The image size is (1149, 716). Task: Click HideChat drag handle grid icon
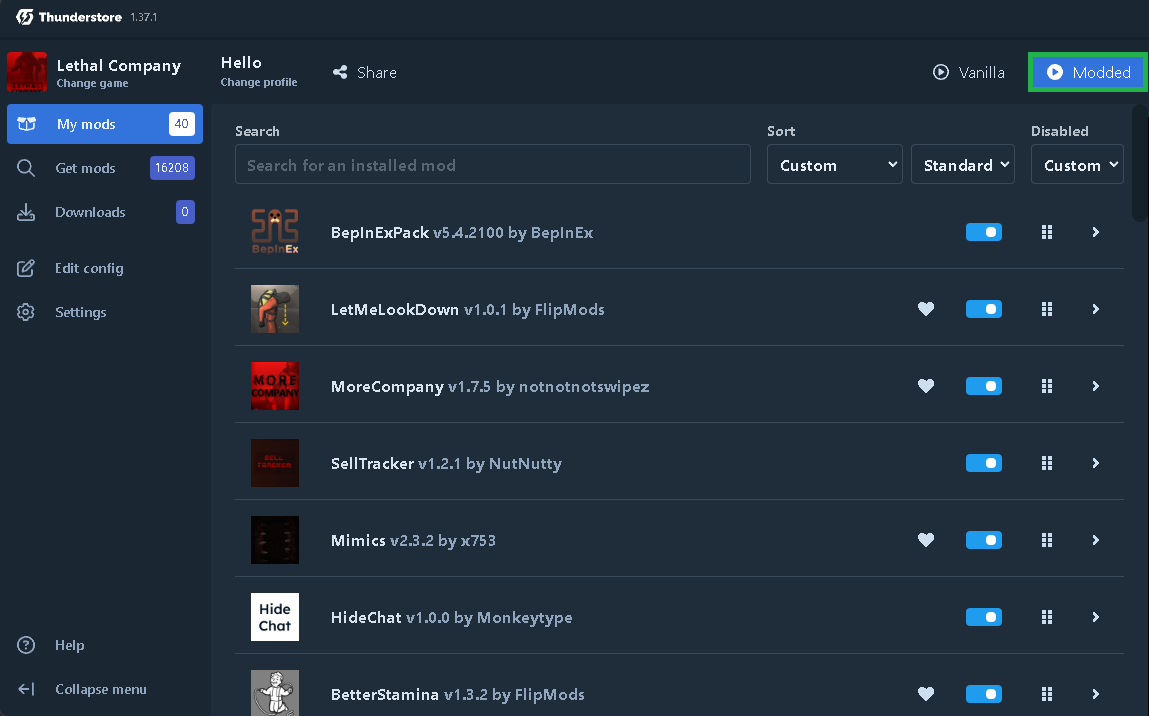1046,617
